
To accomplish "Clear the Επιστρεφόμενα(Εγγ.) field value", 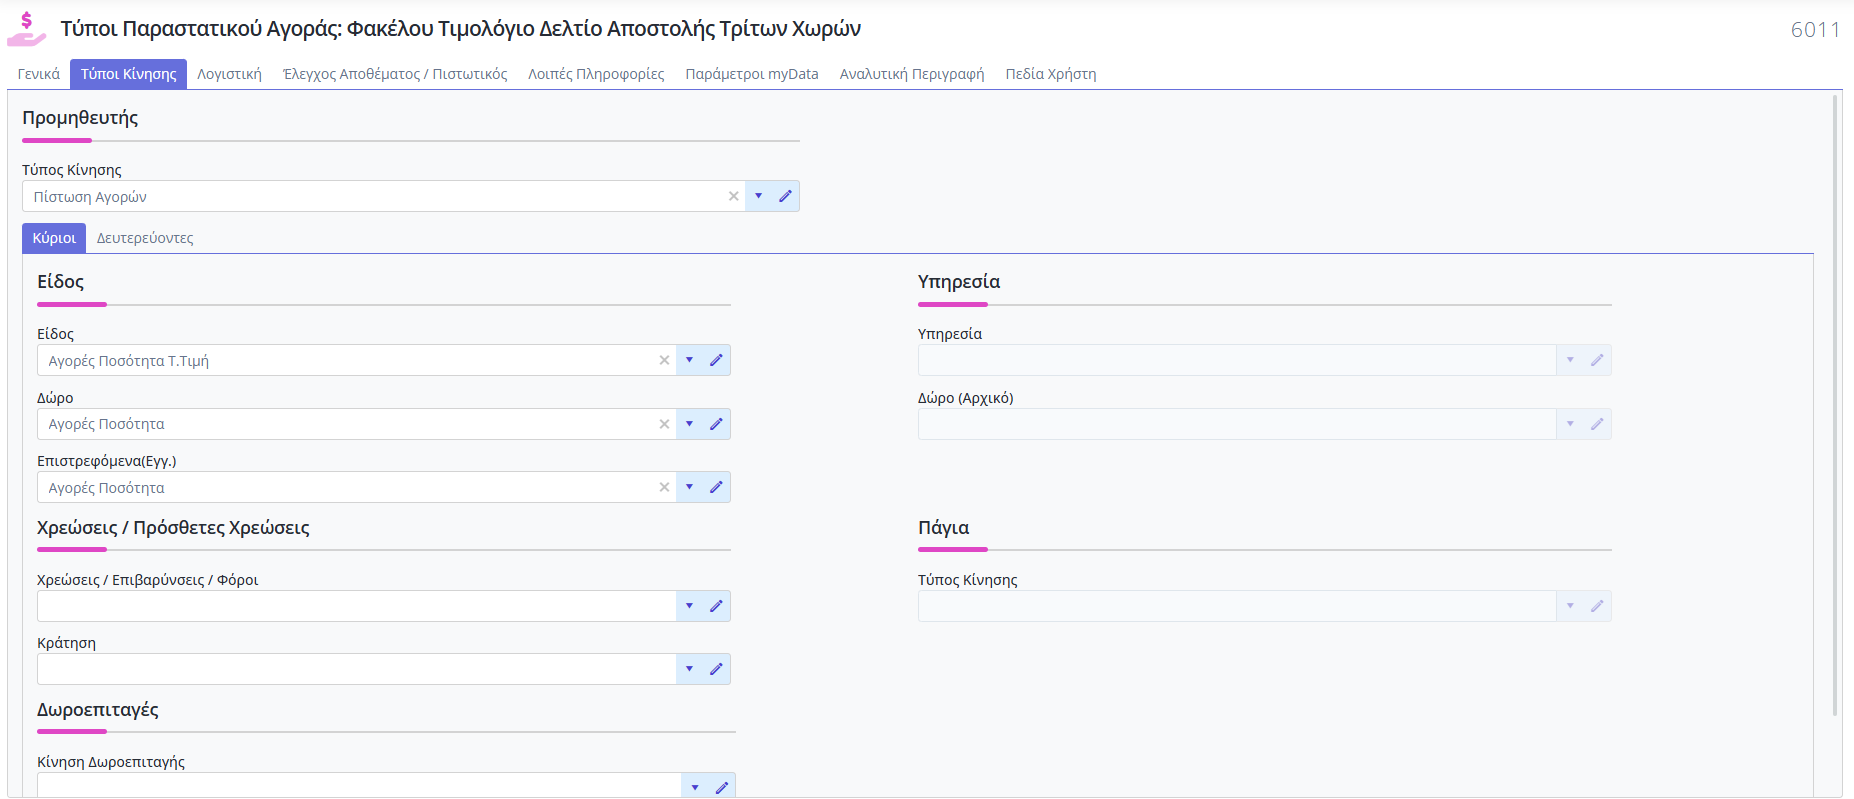I will tap(664, 487).
